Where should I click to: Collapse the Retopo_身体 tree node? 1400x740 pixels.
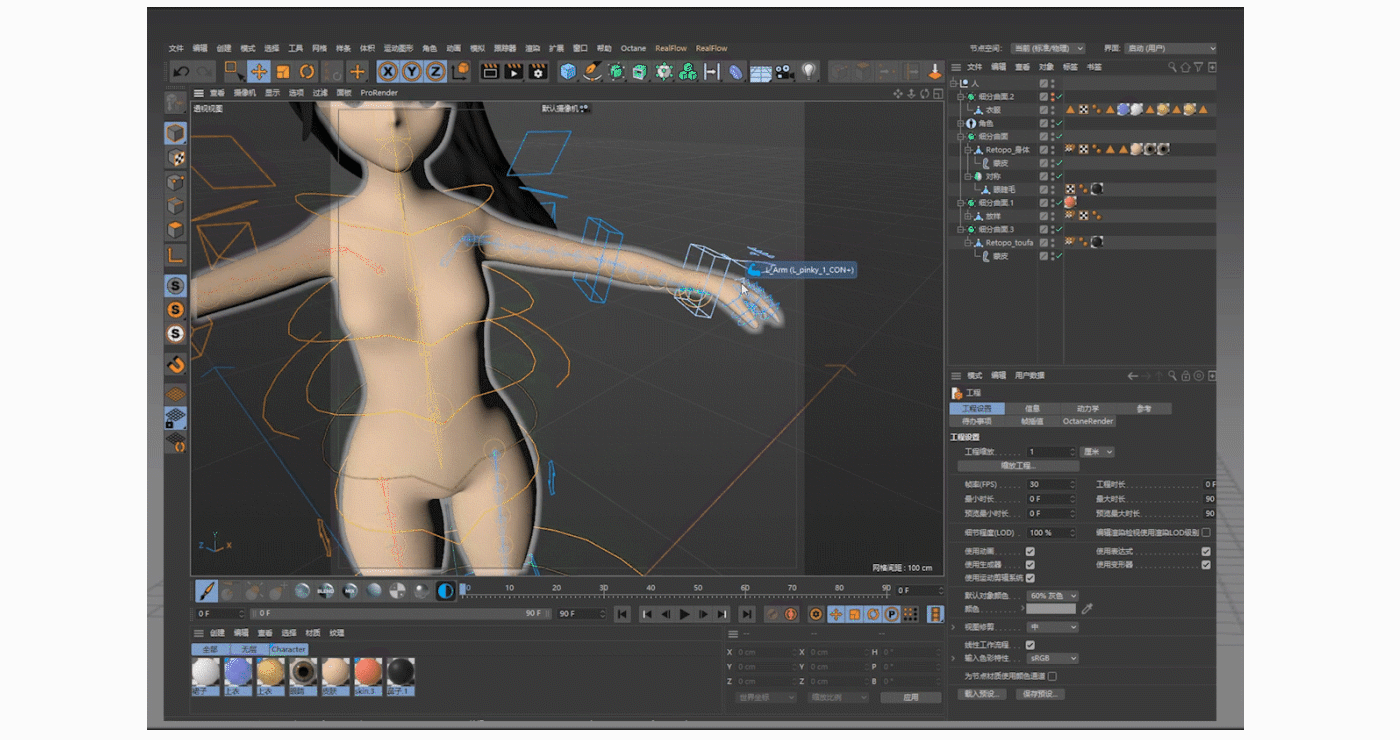click(967, 150)
